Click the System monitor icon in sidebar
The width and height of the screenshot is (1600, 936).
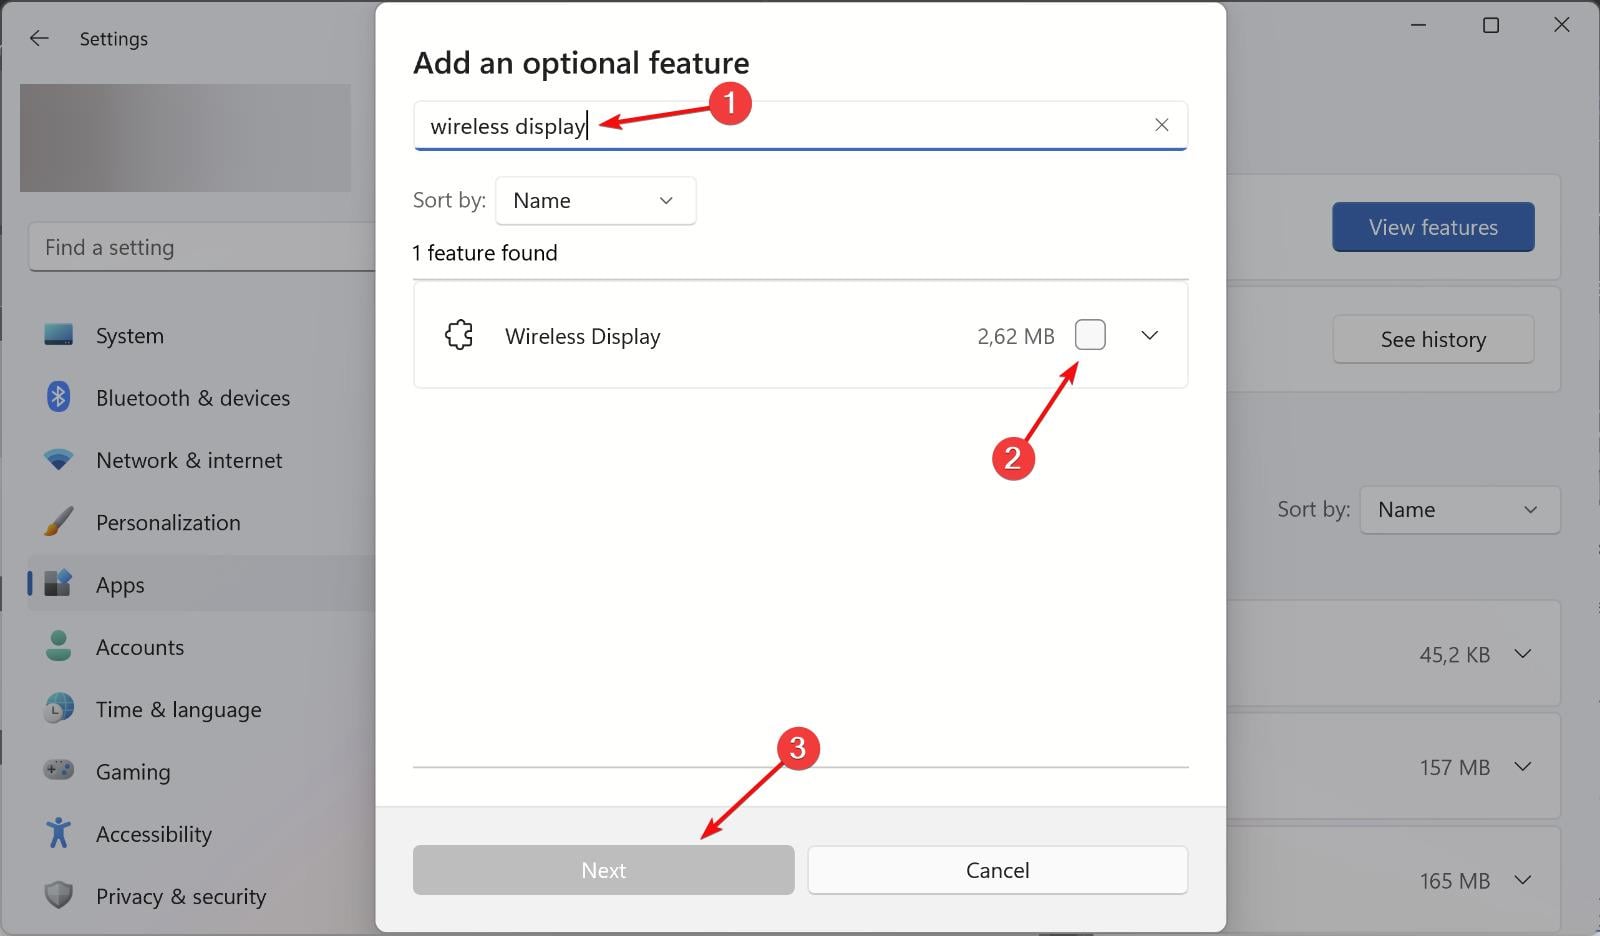coord(58,335)
